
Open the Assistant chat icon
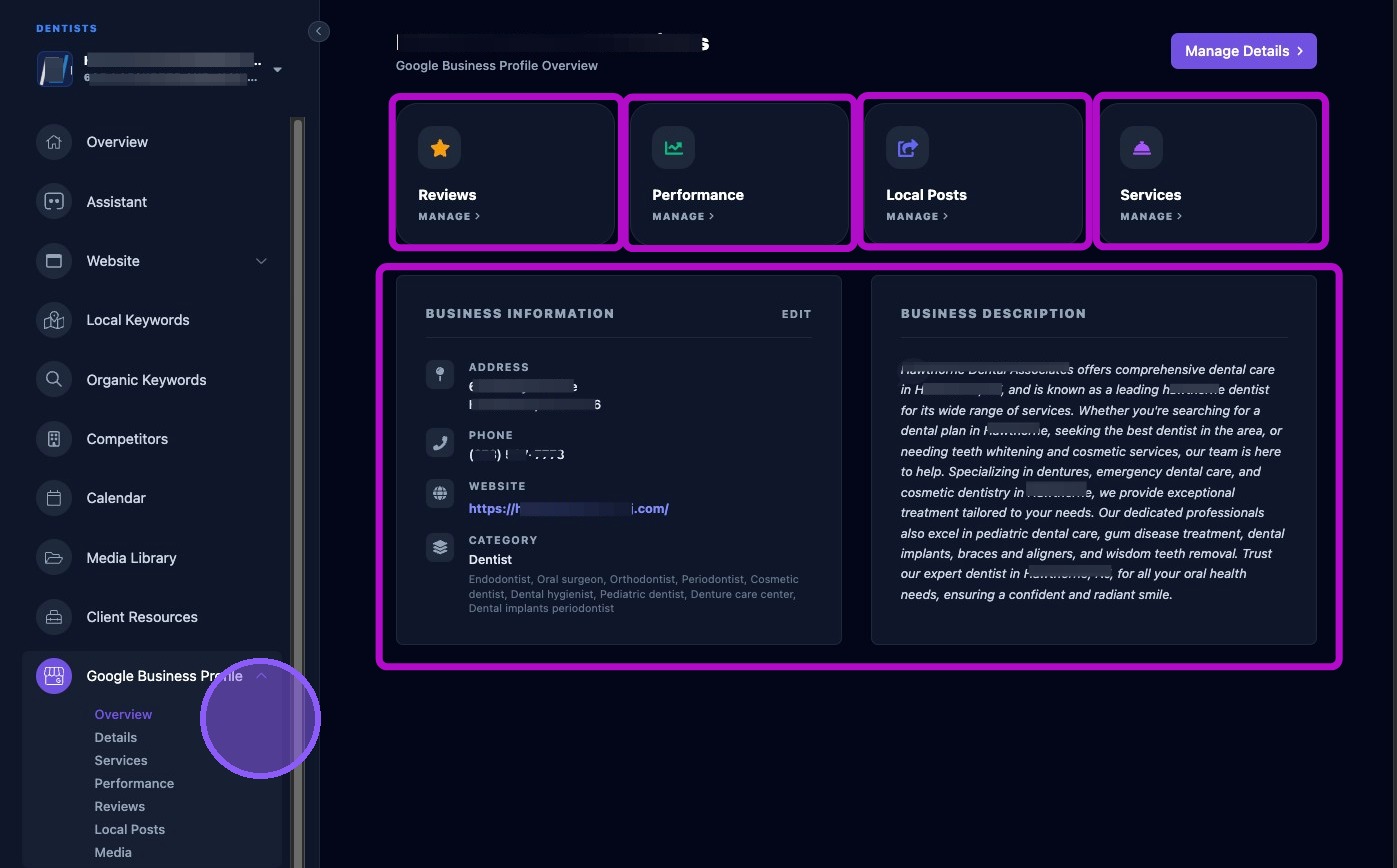pyautogui.click(x=54, y=201)
